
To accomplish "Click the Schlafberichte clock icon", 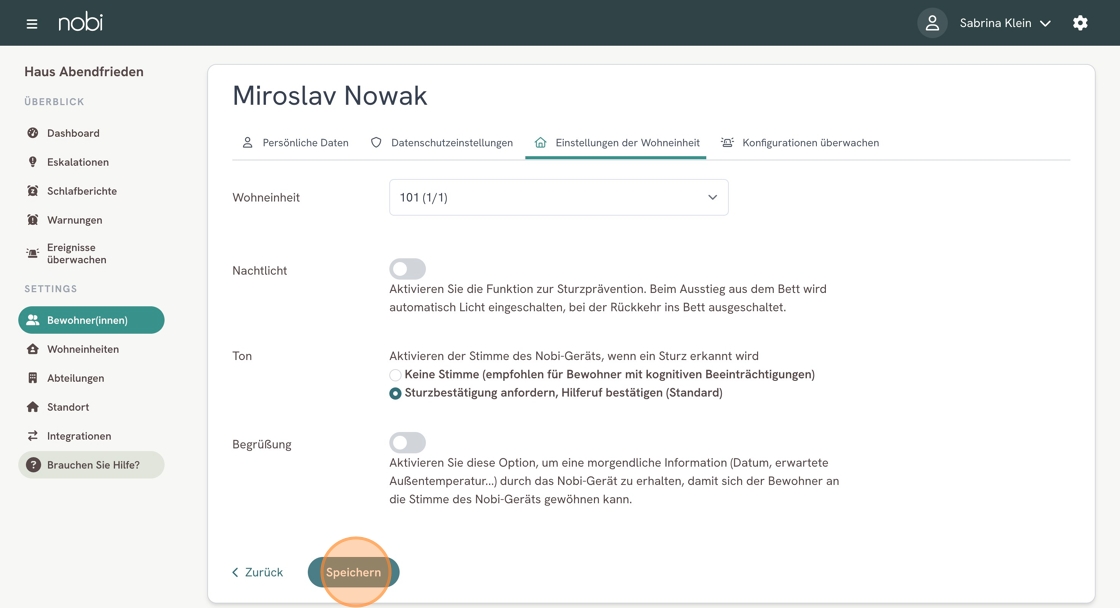I will point(32,191).
